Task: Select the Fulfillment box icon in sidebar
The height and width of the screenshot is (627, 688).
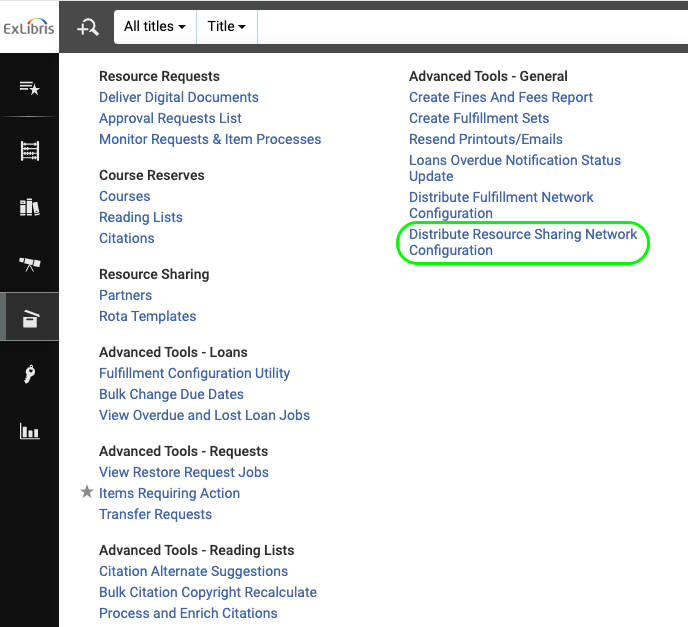Action: coord(29,320)
